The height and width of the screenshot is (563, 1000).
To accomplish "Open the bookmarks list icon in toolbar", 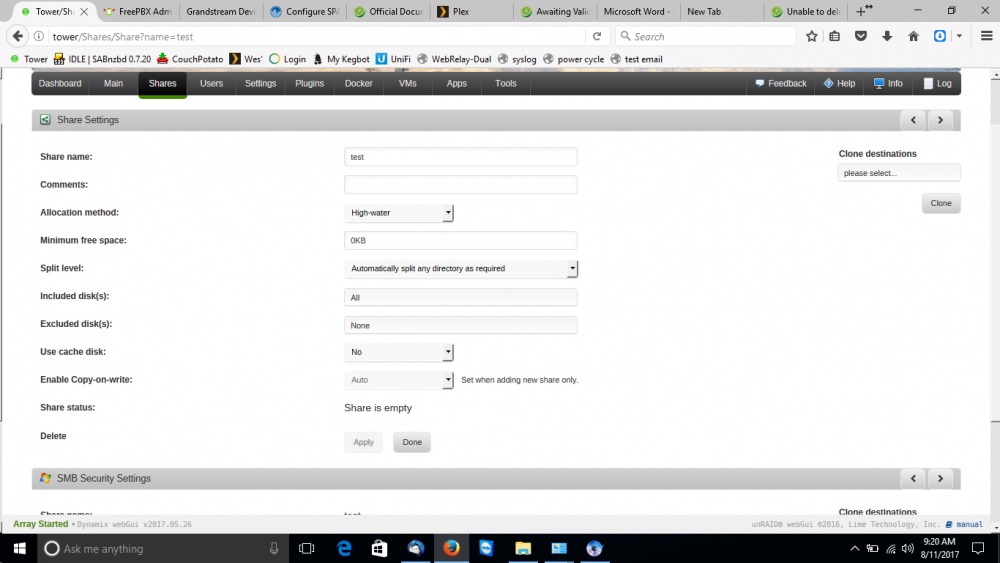I will click(x=834, y=36).
